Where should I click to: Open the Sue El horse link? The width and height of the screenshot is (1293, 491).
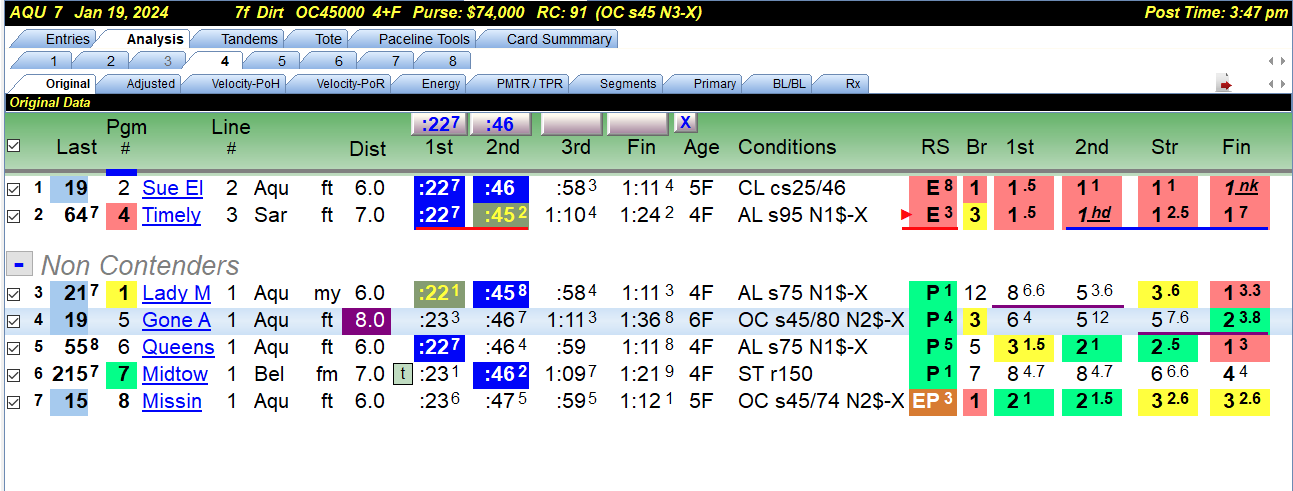click(172, 188)
